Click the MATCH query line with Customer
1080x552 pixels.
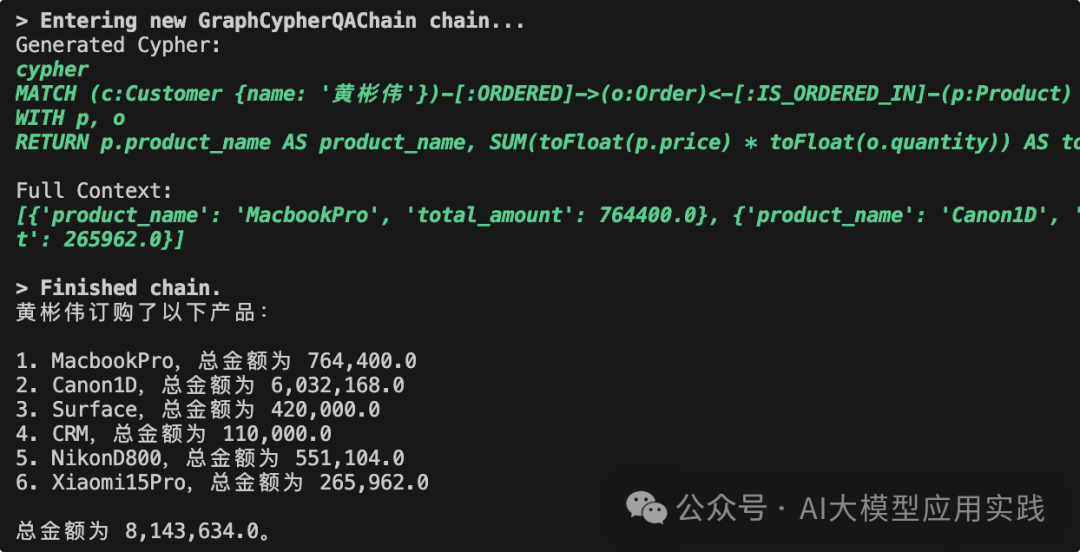(x=540, y=94)
